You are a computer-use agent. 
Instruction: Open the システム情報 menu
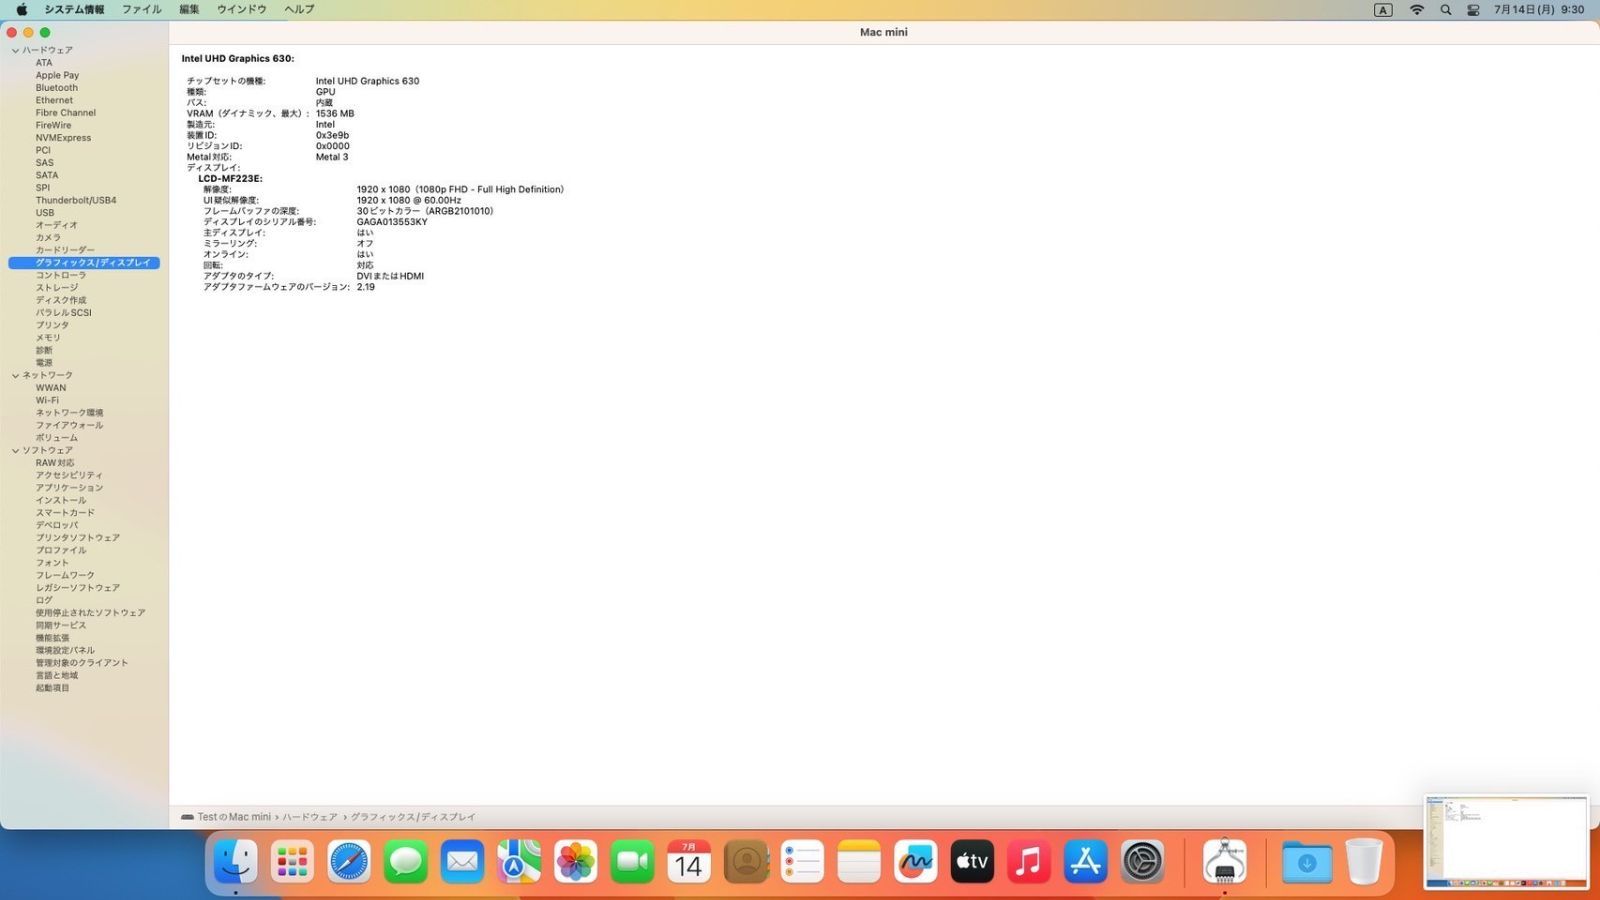[x=74, y=9]
